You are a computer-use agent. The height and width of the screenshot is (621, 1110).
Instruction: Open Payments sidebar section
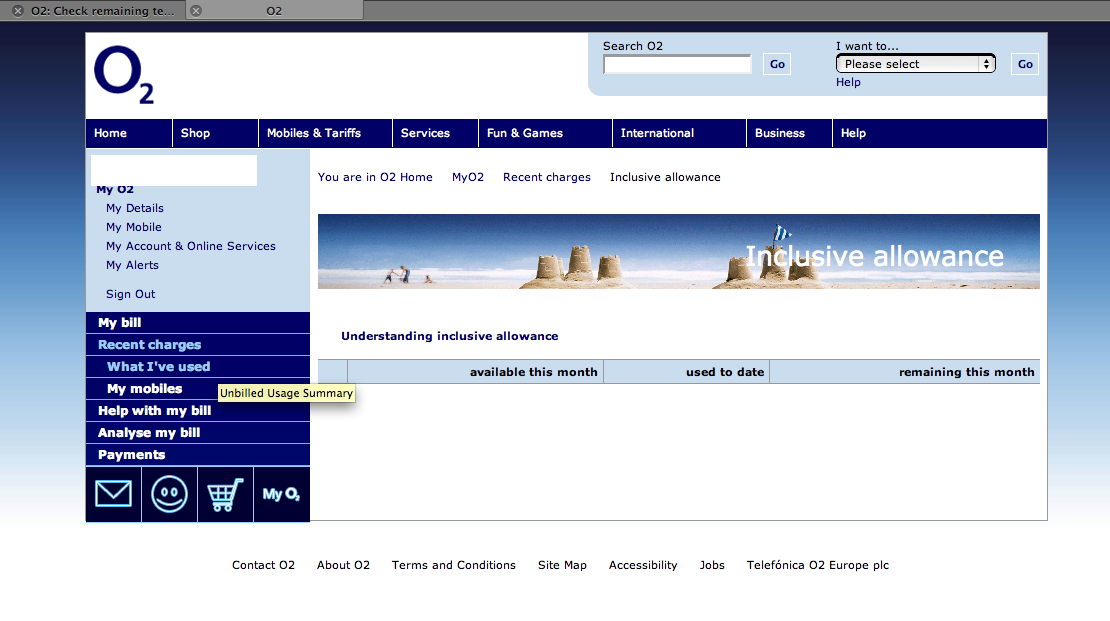point(198,455)
